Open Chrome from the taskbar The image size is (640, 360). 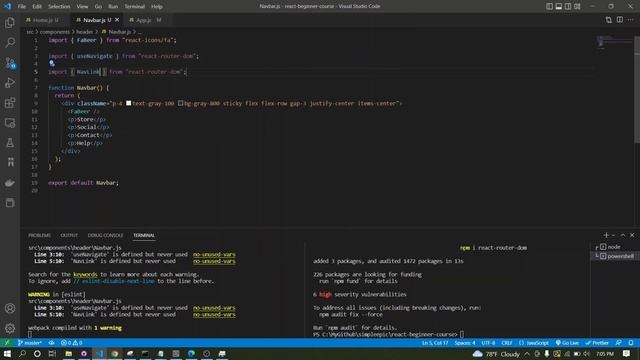[115, 353]
